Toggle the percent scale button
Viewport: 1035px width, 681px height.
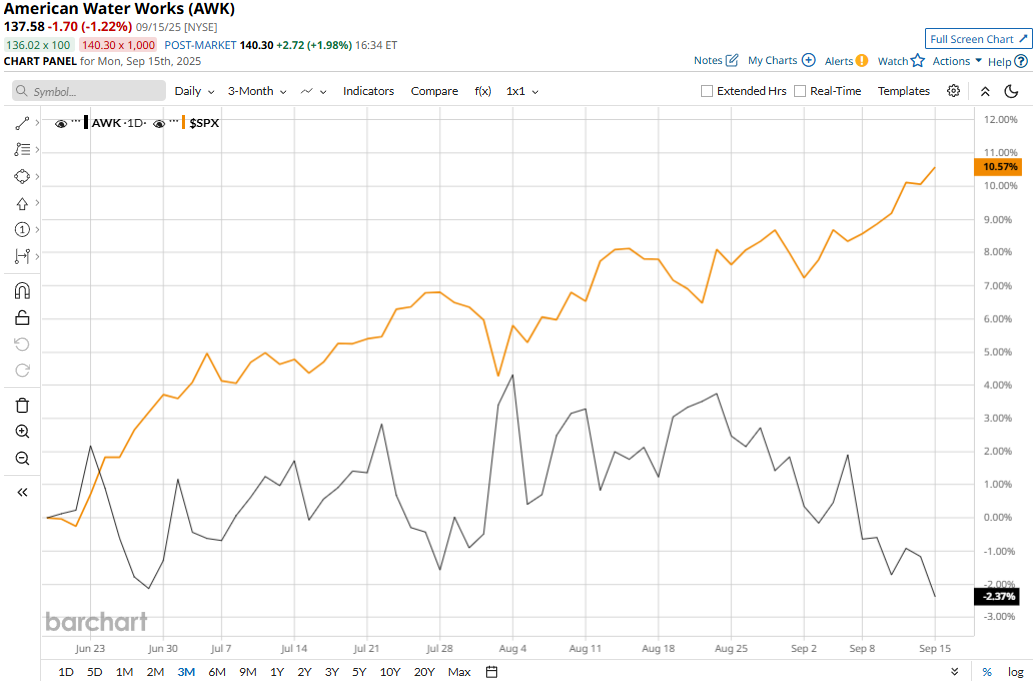[987, 672]
